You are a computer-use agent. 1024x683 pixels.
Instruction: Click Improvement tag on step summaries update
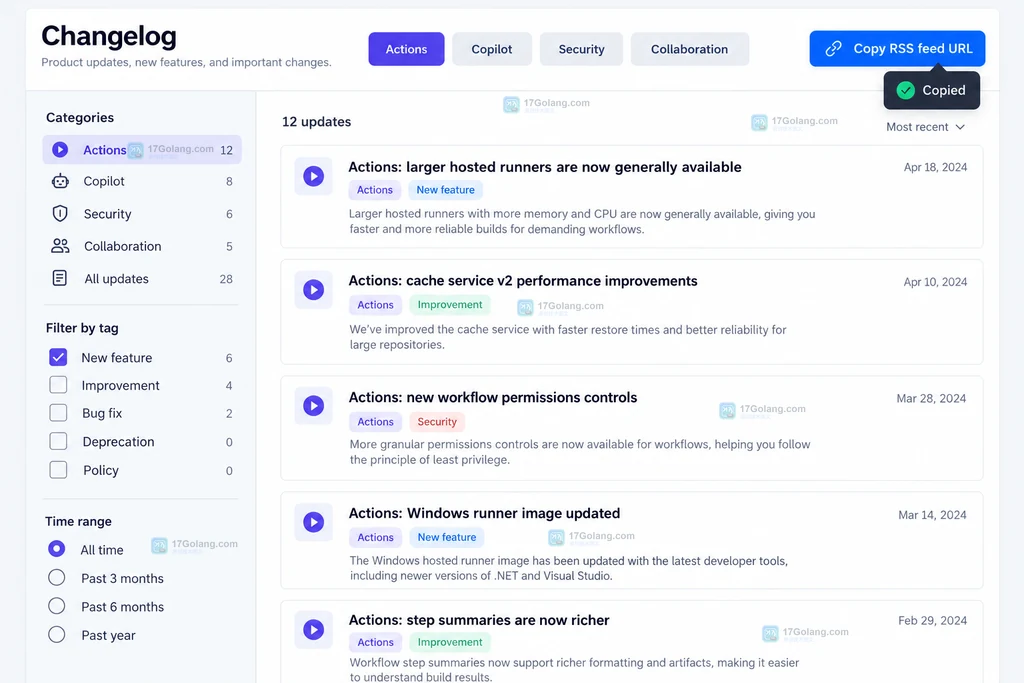point(450,643)
